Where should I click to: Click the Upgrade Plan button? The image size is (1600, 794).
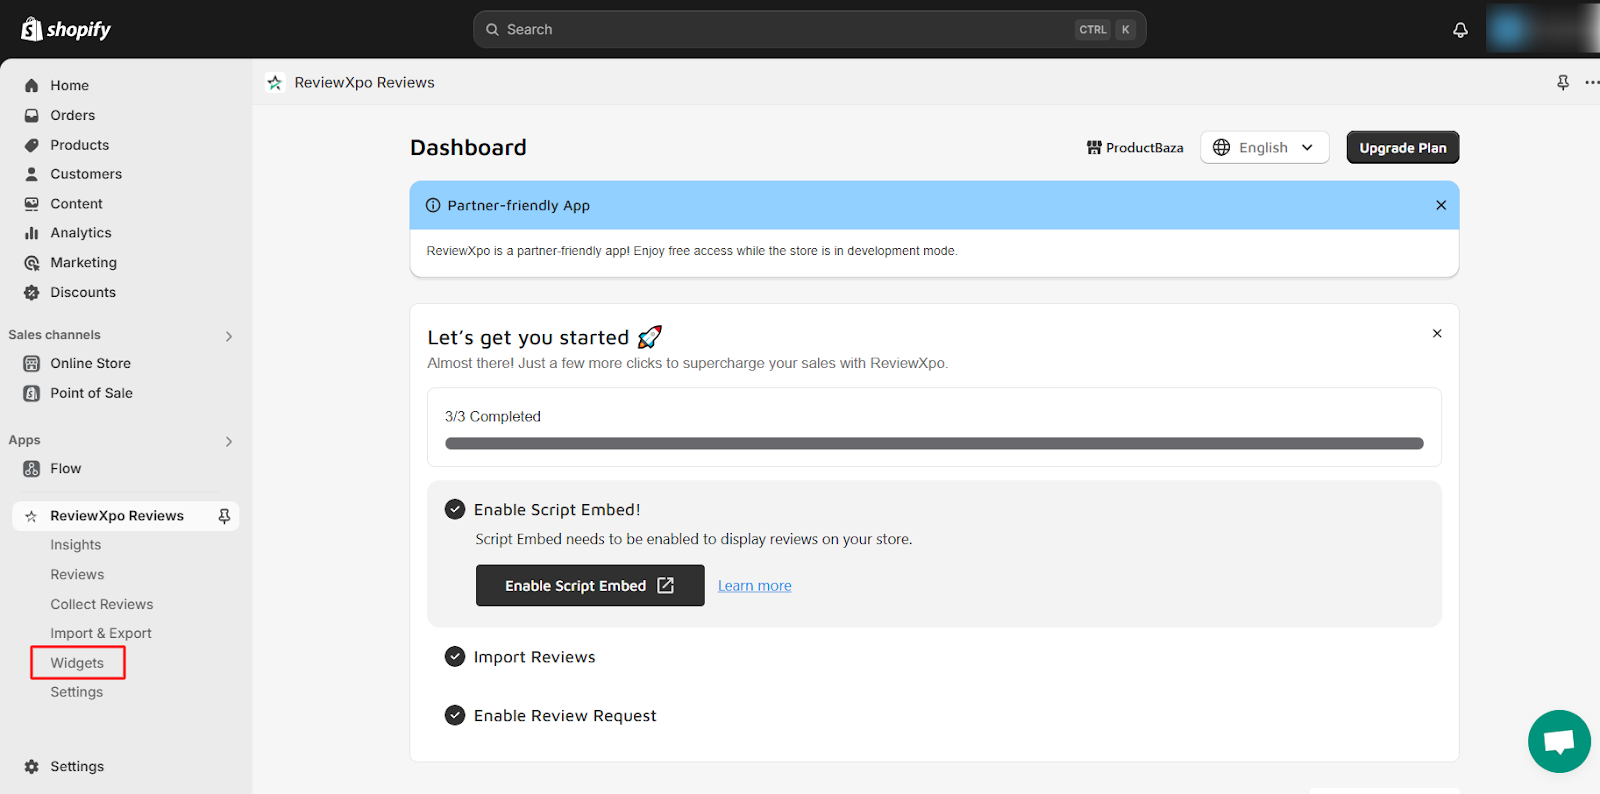click(1403, 147)
